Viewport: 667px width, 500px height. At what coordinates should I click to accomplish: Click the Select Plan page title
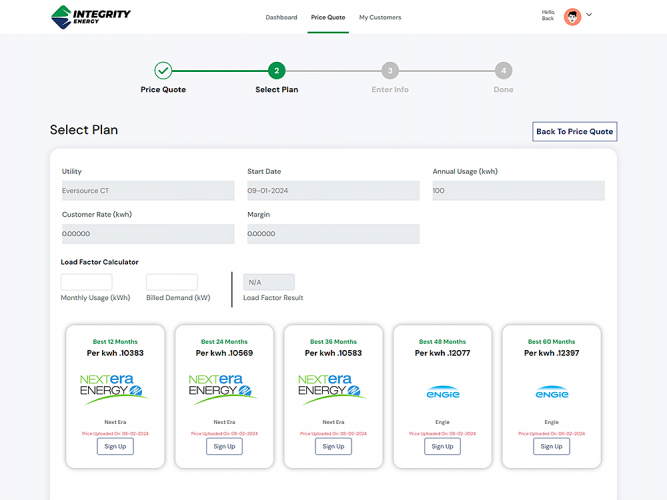[x=84, y=130]
